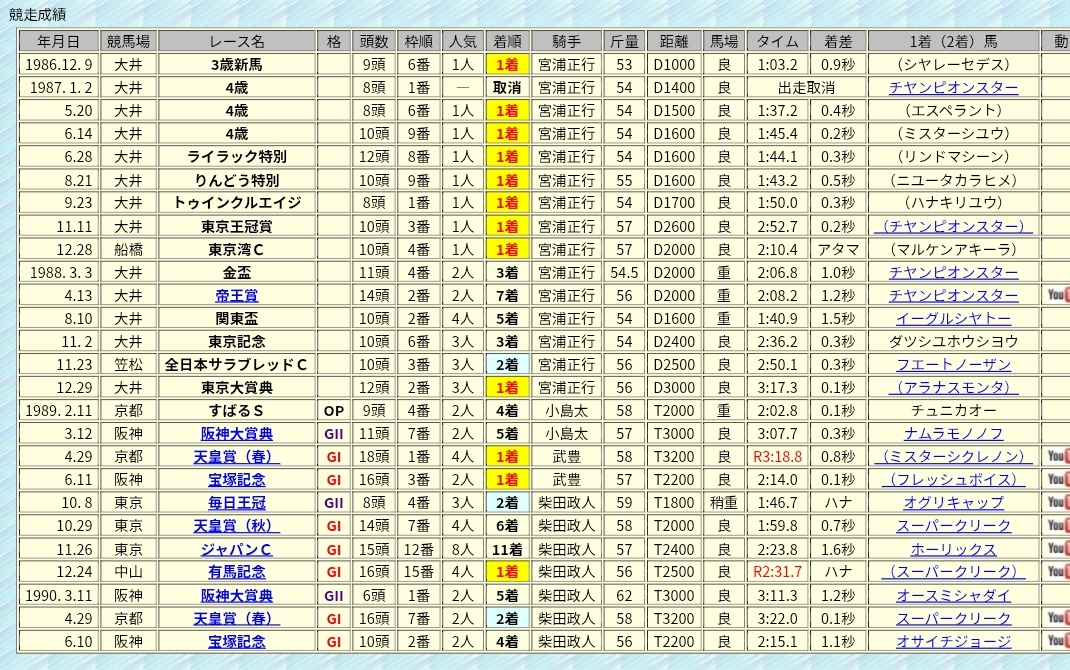Click the ジャパンC race link
Image resolution: width=1070 pixels, height=670 pixels.
pos(237,549)
